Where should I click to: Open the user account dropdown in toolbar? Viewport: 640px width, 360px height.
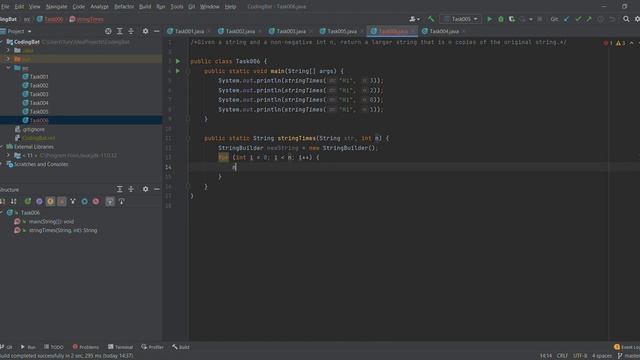point(414,19)
